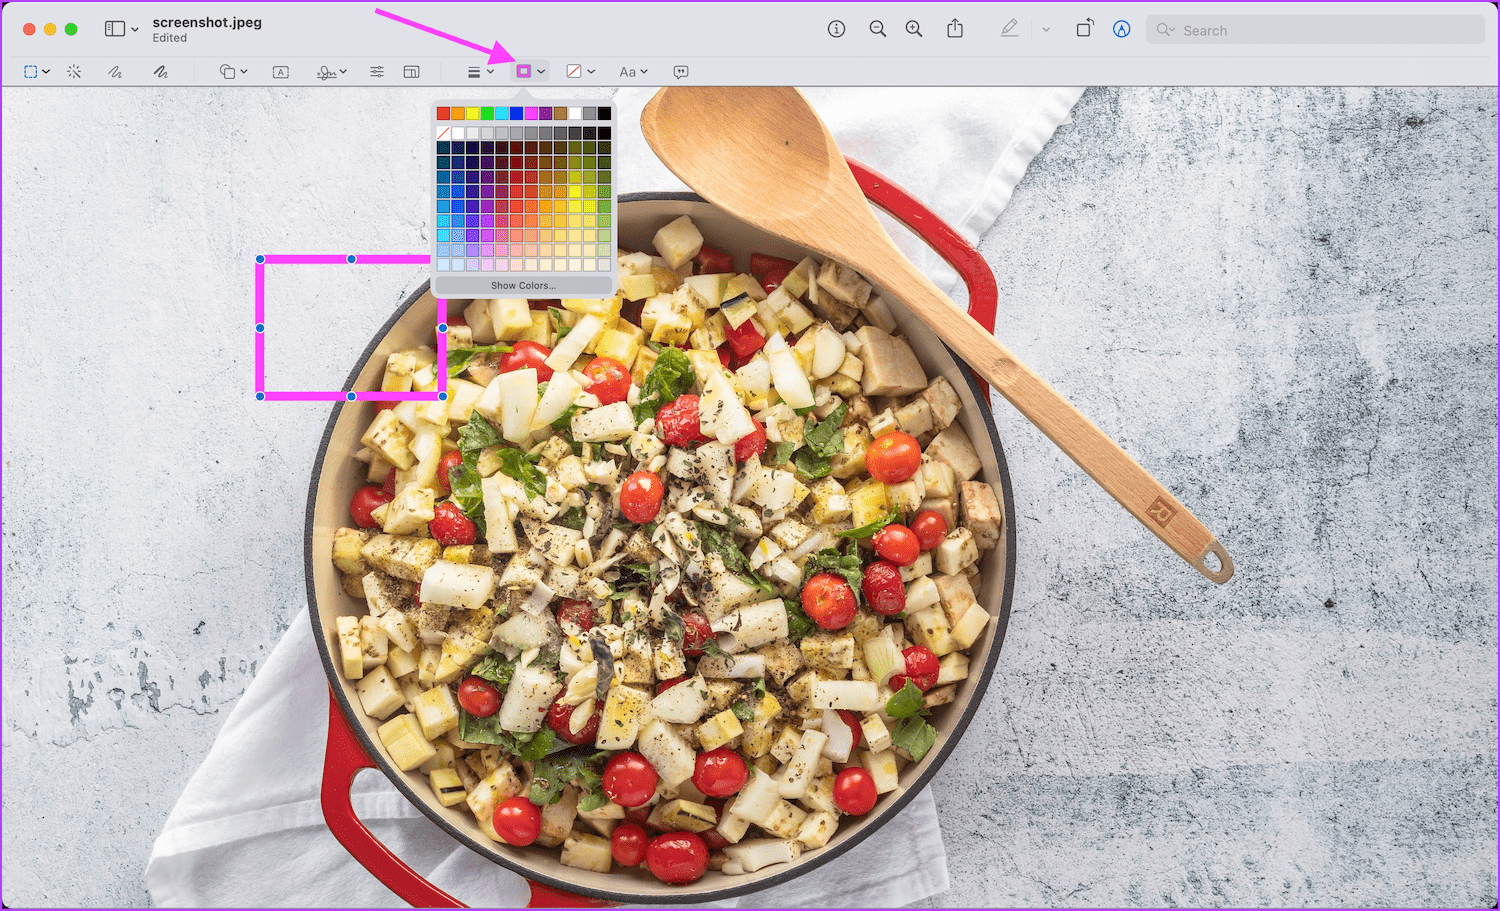Pick the cyan top-row swatch
The image size is (1500, 911).
point(502,113)
